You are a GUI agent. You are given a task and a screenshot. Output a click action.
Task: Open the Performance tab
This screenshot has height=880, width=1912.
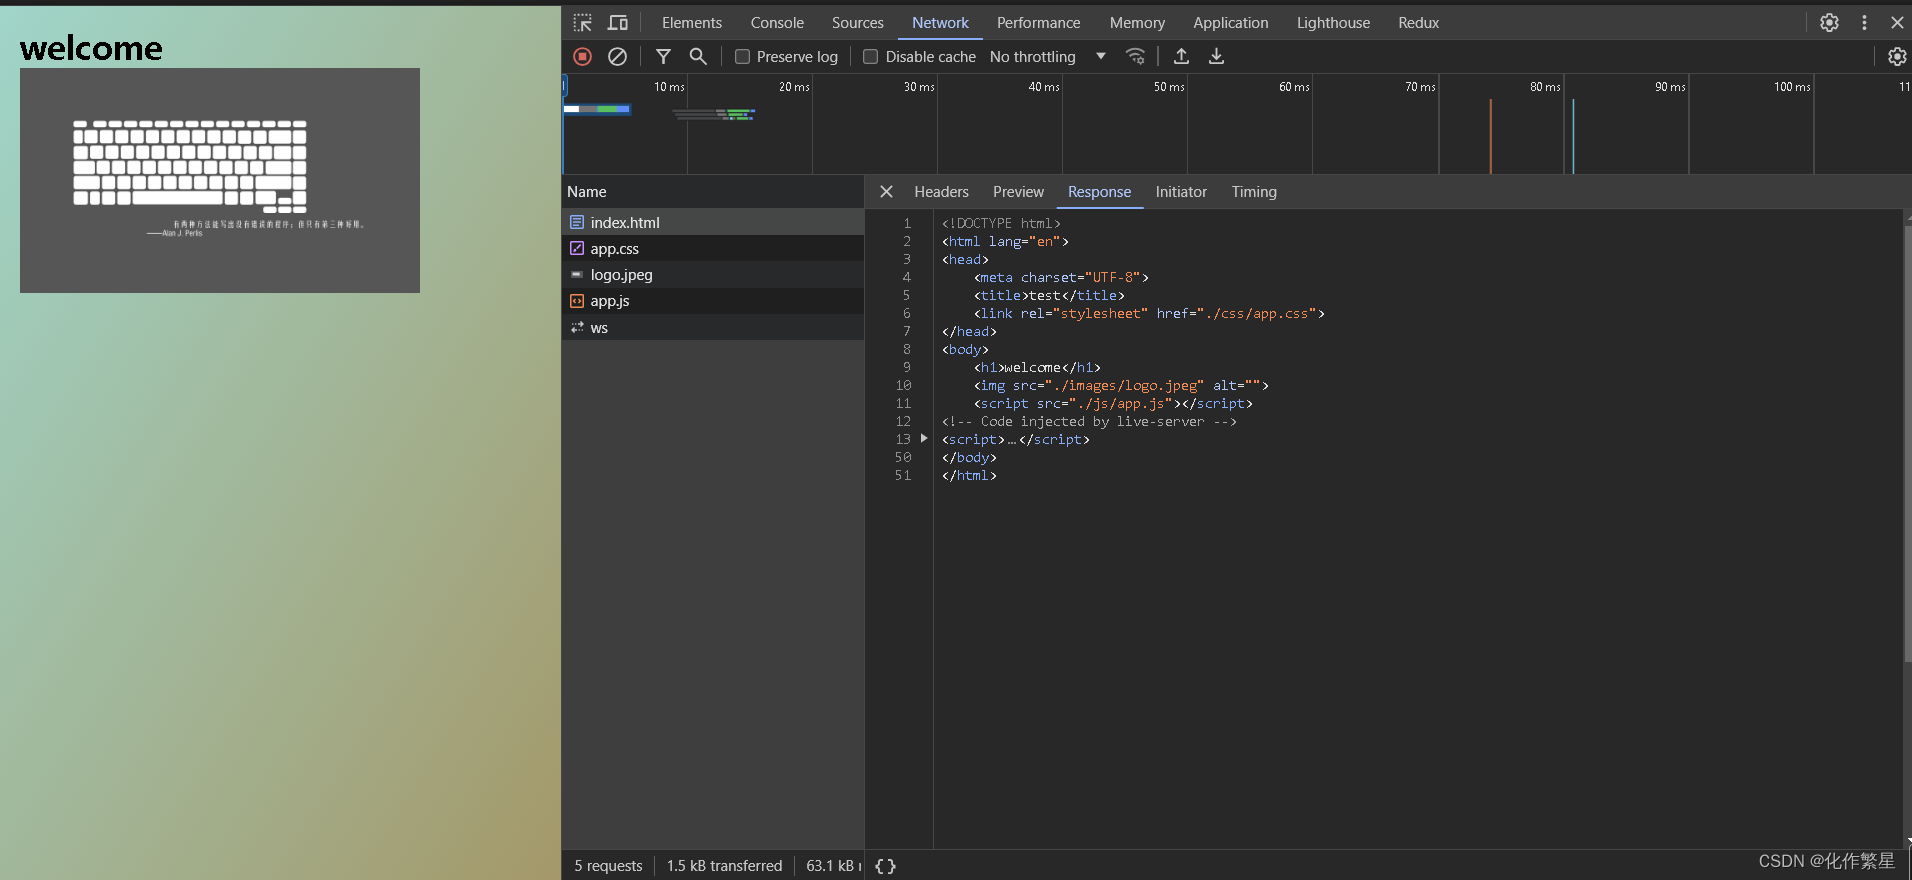(1038, 22)
